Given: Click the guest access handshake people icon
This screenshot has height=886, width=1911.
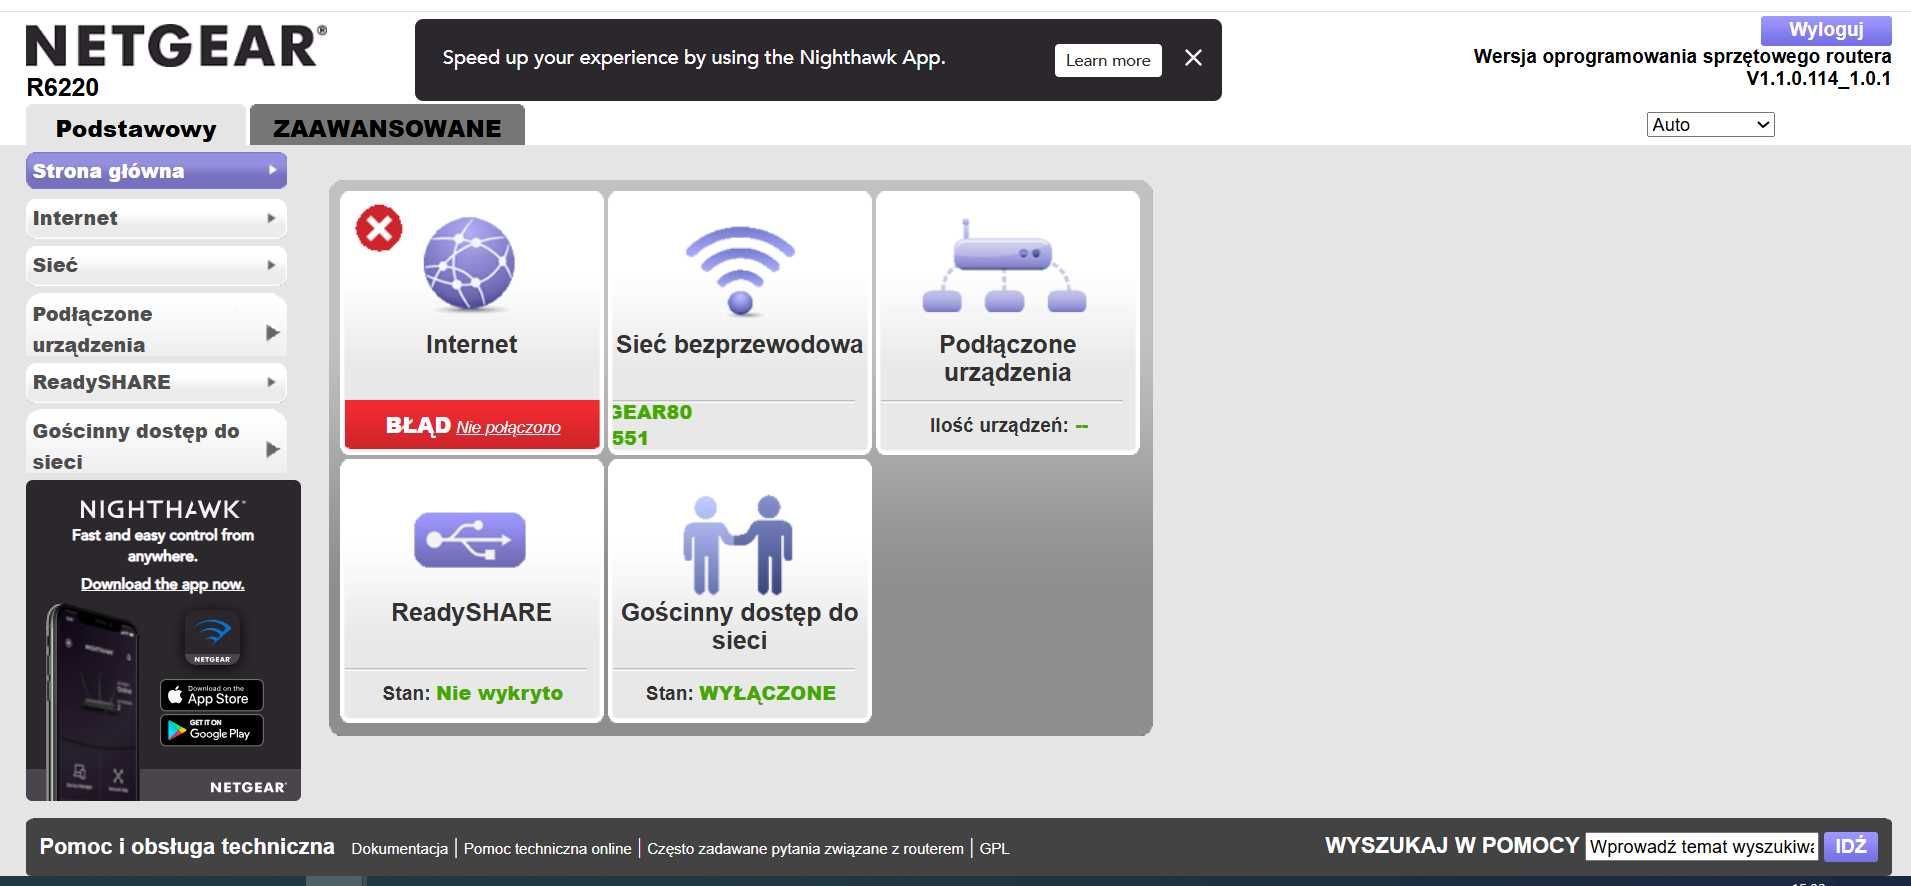Looking at the screenshot, I should coord(738,544).
